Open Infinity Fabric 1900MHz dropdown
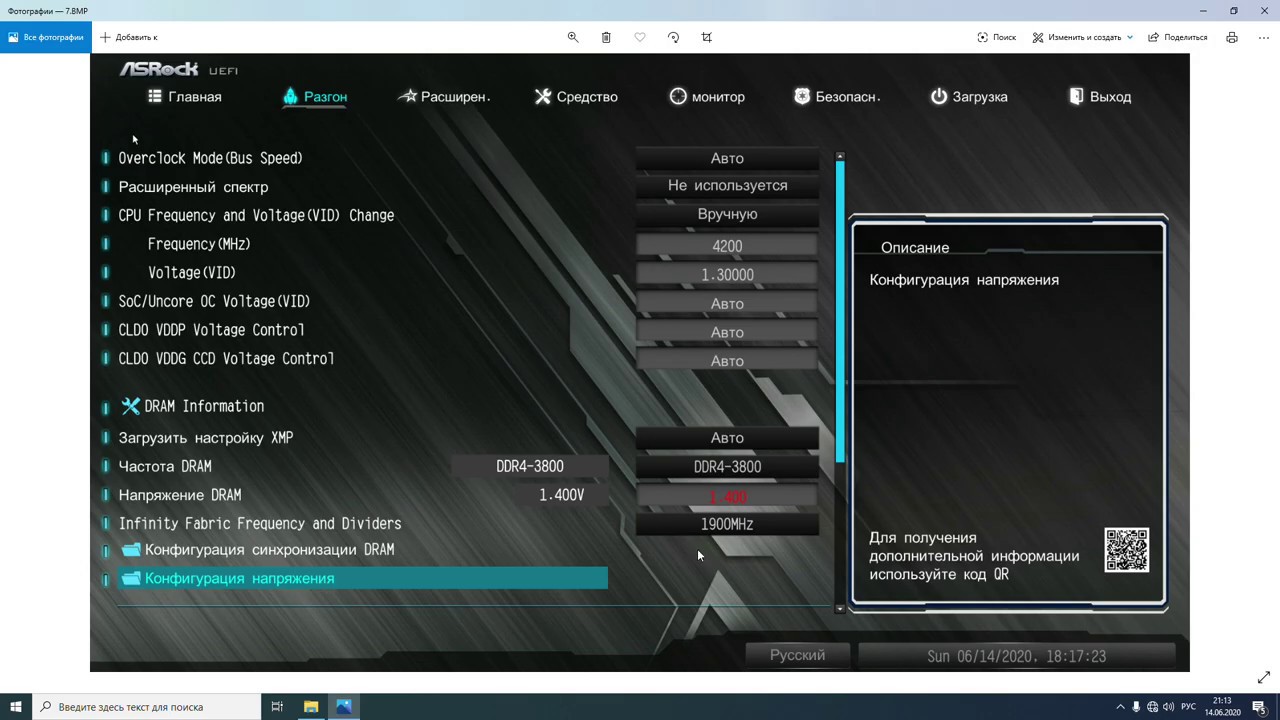 click(x=727, y=524)
